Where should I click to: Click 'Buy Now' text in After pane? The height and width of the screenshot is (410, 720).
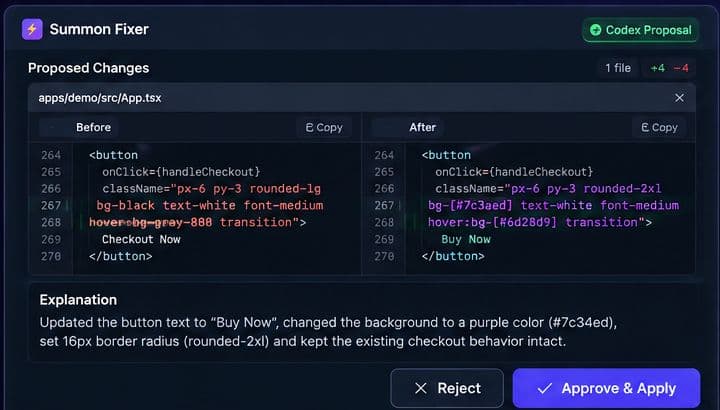[x=466, y=239]
